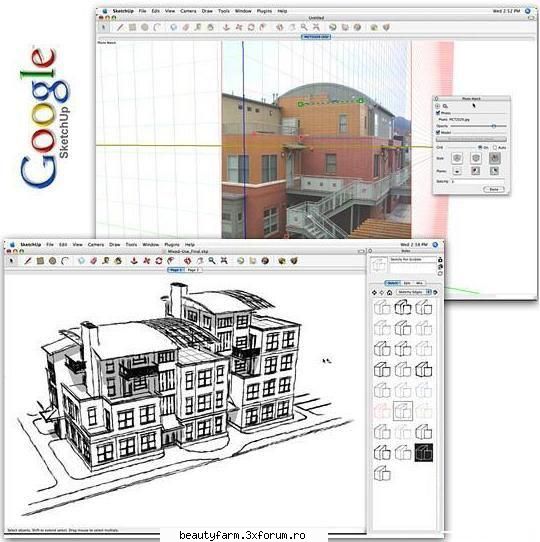Viewport: 540px width, 542px height.
Task: Pick the Zoom magnifier in Untitled window toolbar
Action: tap(304, 27)
